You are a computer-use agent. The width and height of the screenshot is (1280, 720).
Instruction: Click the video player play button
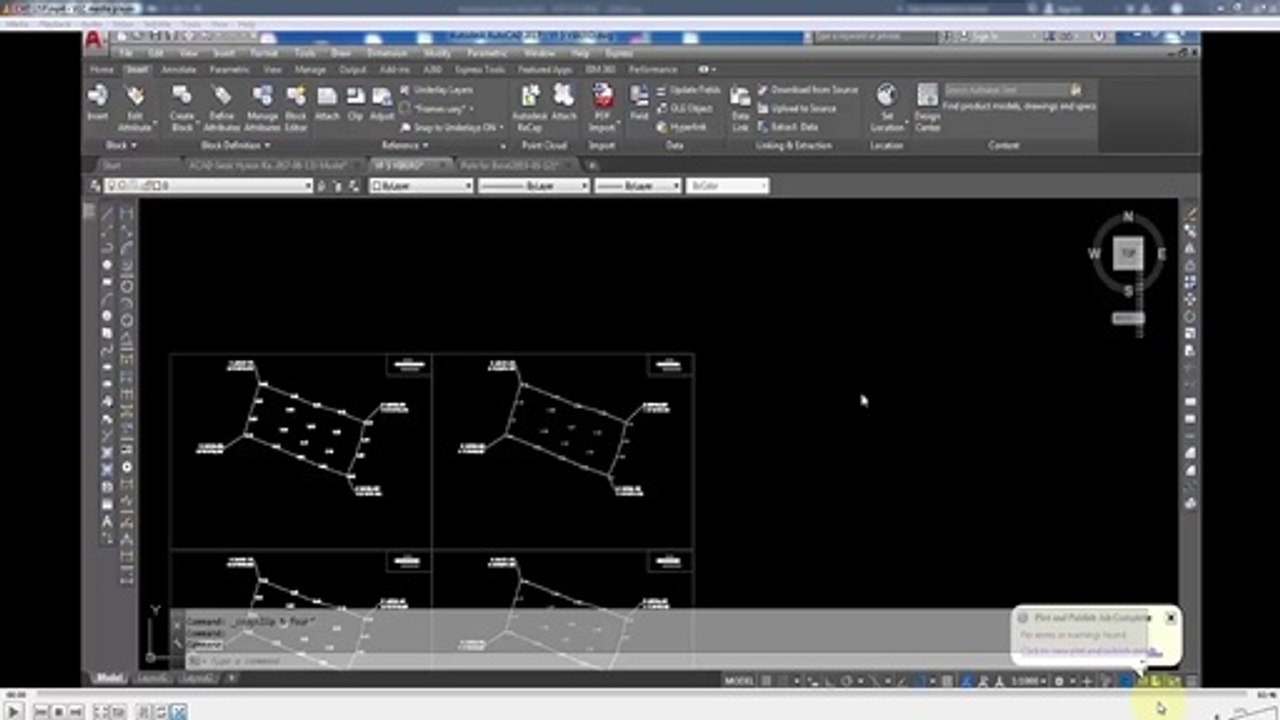click(14, 711)
